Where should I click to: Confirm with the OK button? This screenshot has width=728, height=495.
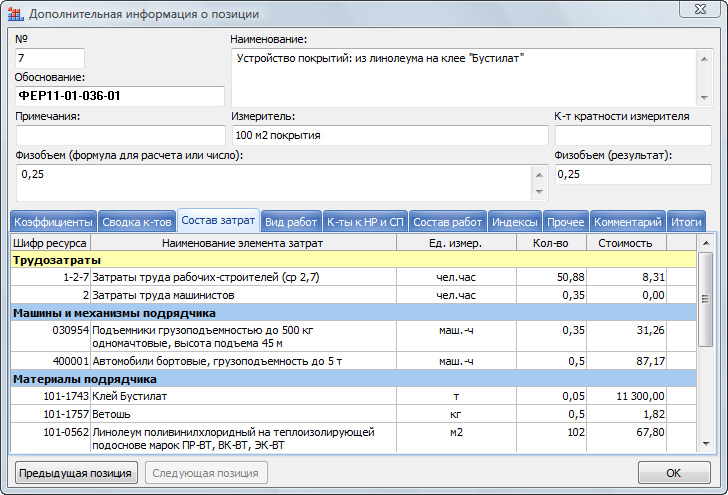673,473
